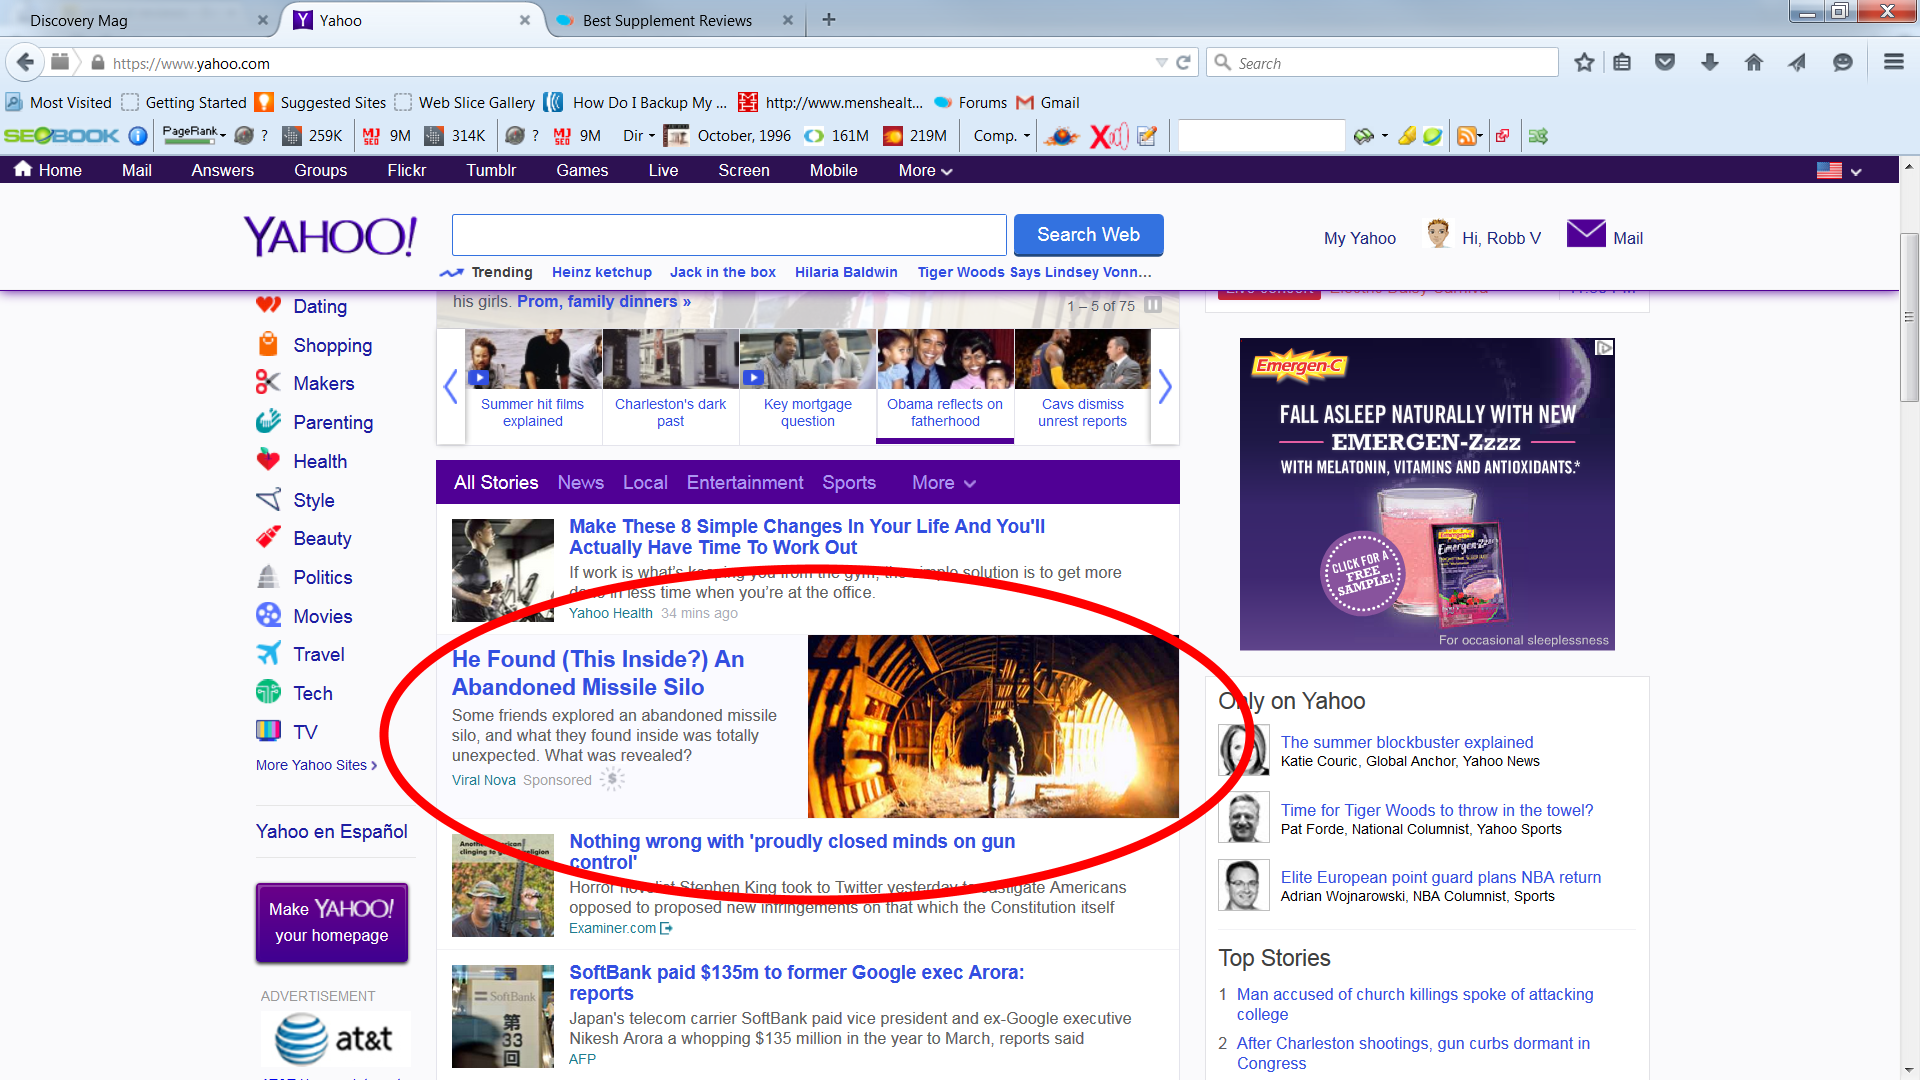Expand More Yahoo Sites link
The width and height of the screenshot is (1920, 1080).
316,765
